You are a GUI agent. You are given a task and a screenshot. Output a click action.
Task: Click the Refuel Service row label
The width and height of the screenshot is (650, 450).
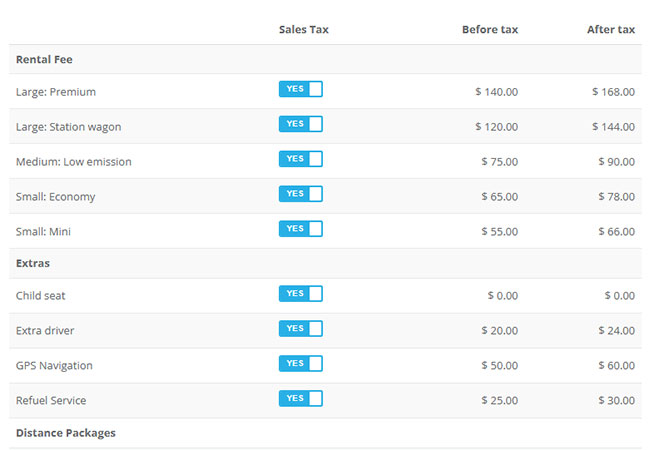click(x=51, y=401)
